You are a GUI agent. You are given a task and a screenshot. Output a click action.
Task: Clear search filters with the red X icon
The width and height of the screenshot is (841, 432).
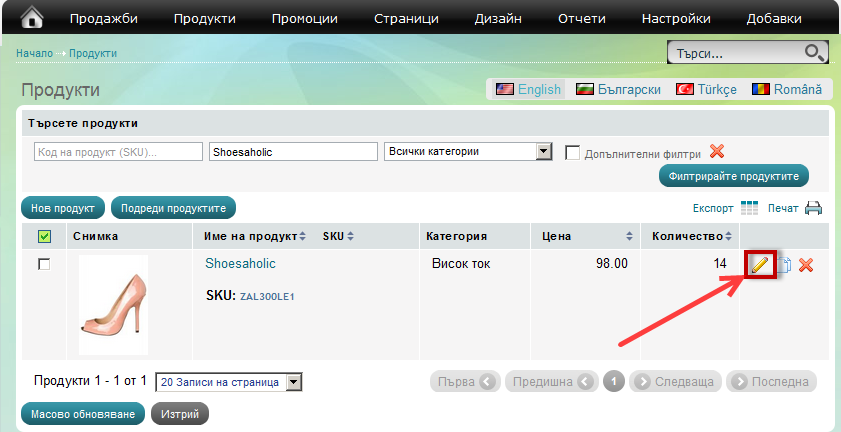pos(716,152)
